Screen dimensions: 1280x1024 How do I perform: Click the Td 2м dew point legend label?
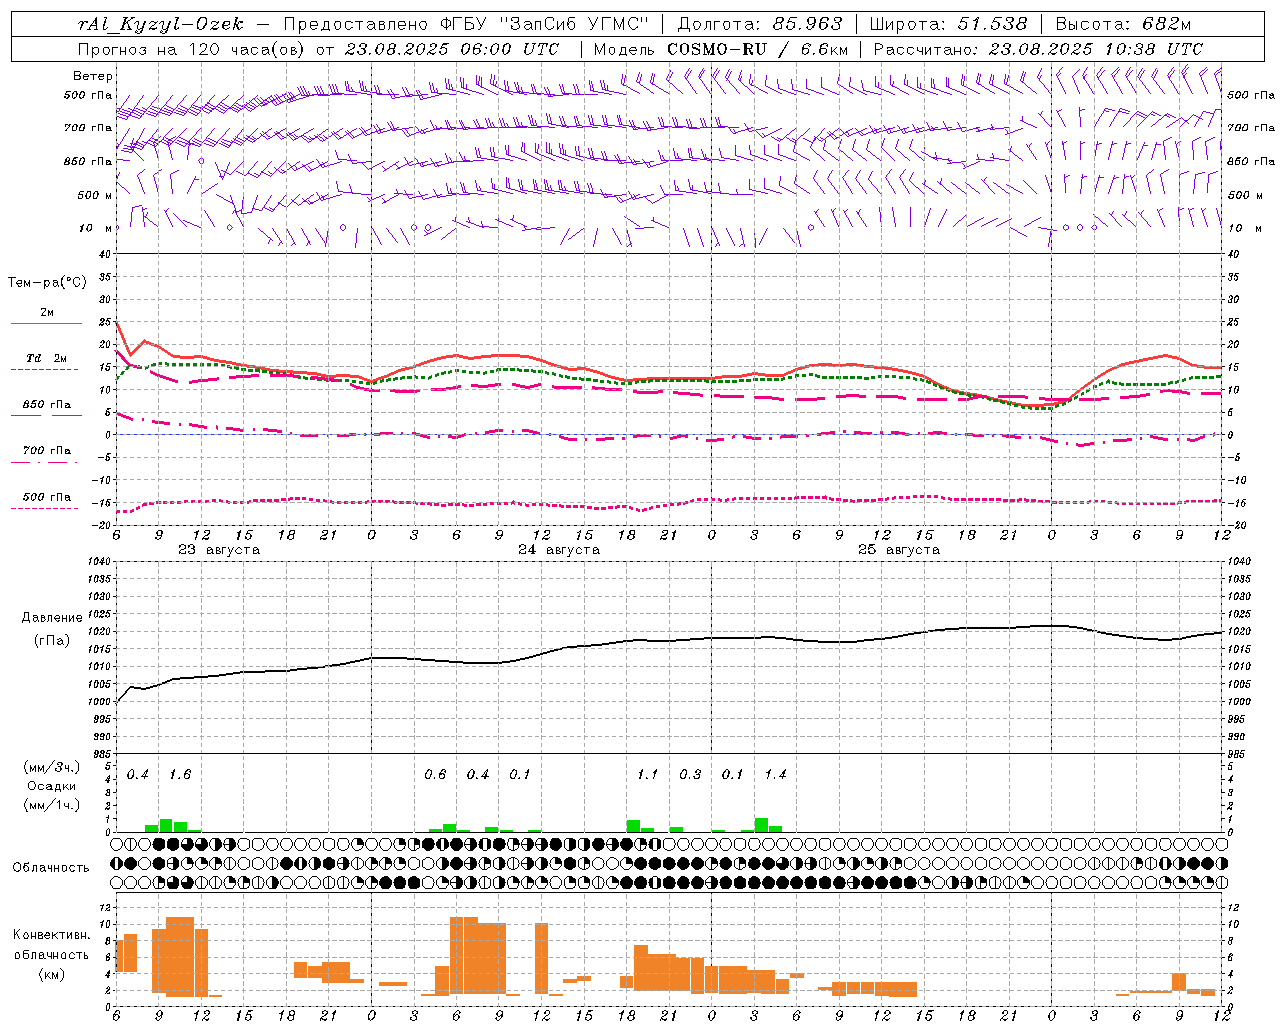coord(46,358)
